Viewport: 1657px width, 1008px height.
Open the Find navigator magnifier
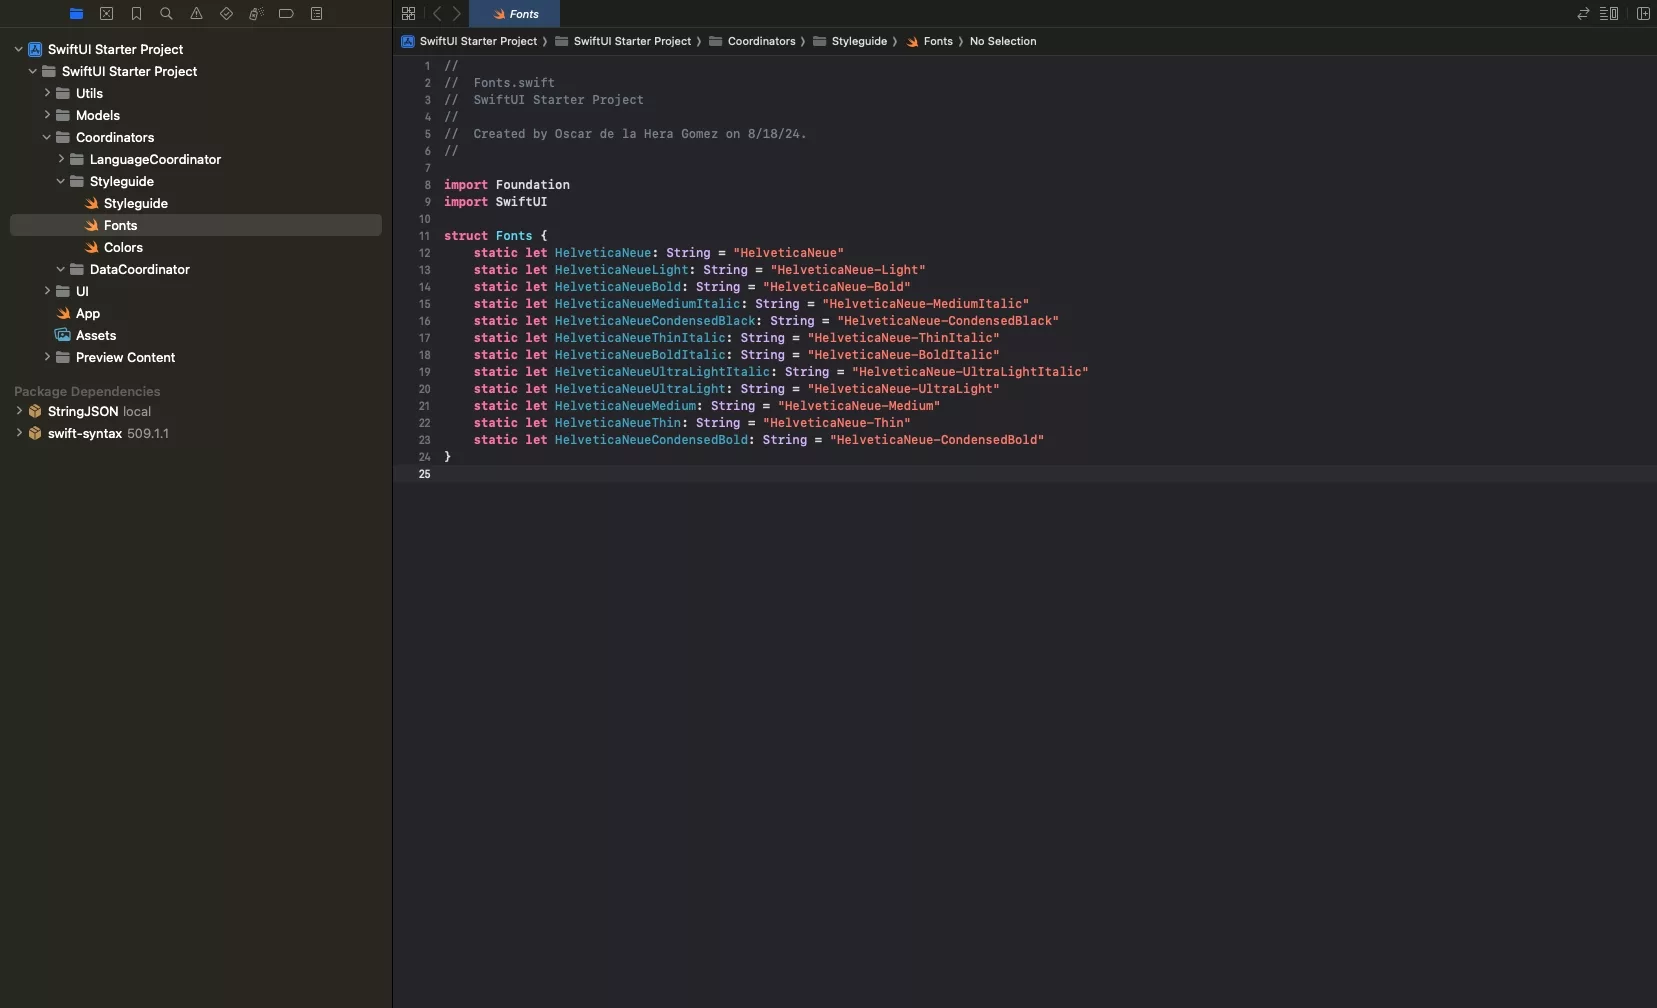pyautogui.click(x=166, y=14)
